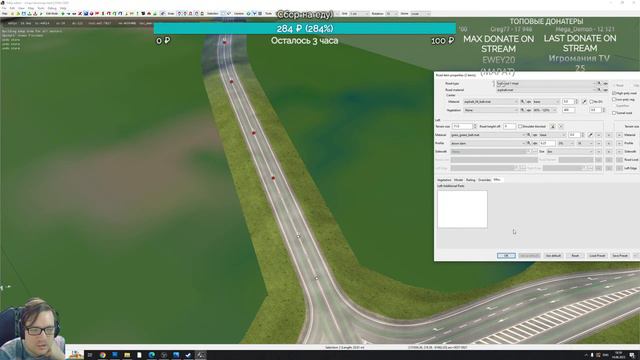The image size is (640, 360).
Task: Click the Load Preset button
Action: click(597, 256)
